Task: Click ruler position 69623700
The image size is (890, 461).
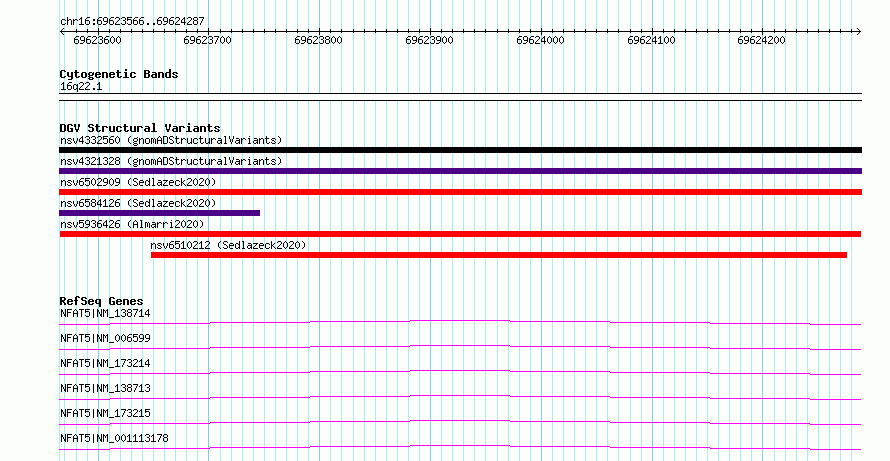Action: coord(208,40)
